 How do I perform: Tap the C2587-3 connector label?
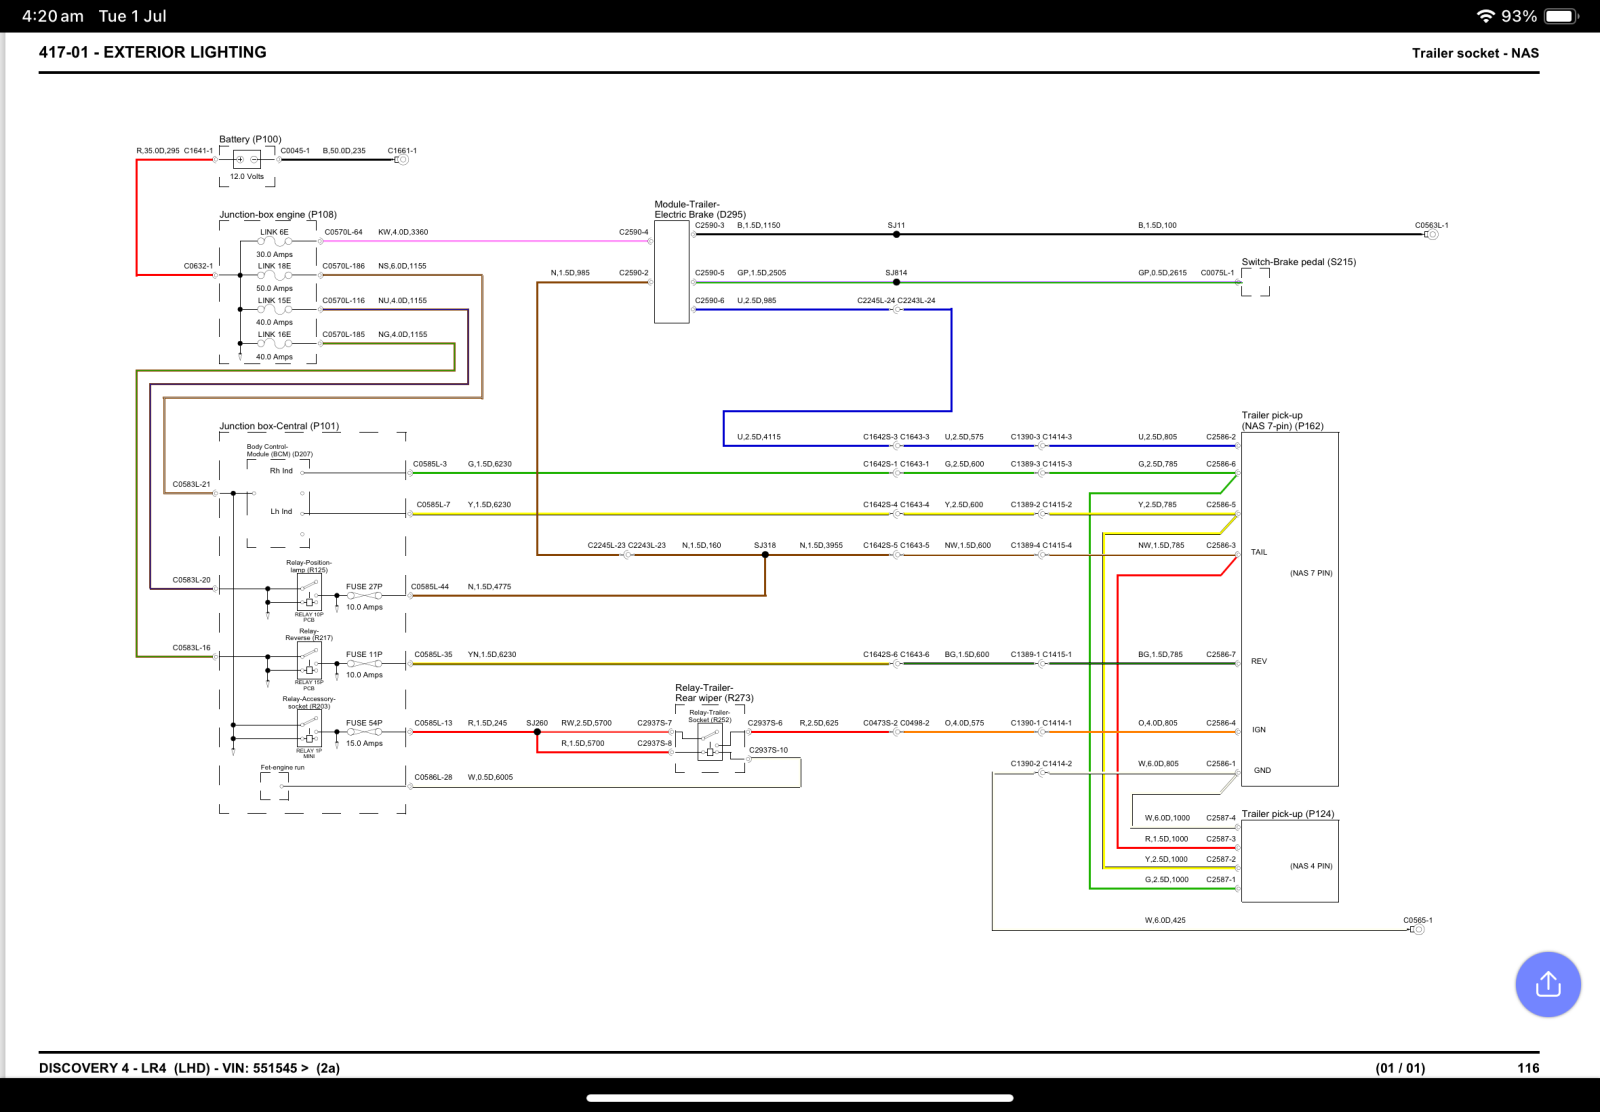[1221, 839]
